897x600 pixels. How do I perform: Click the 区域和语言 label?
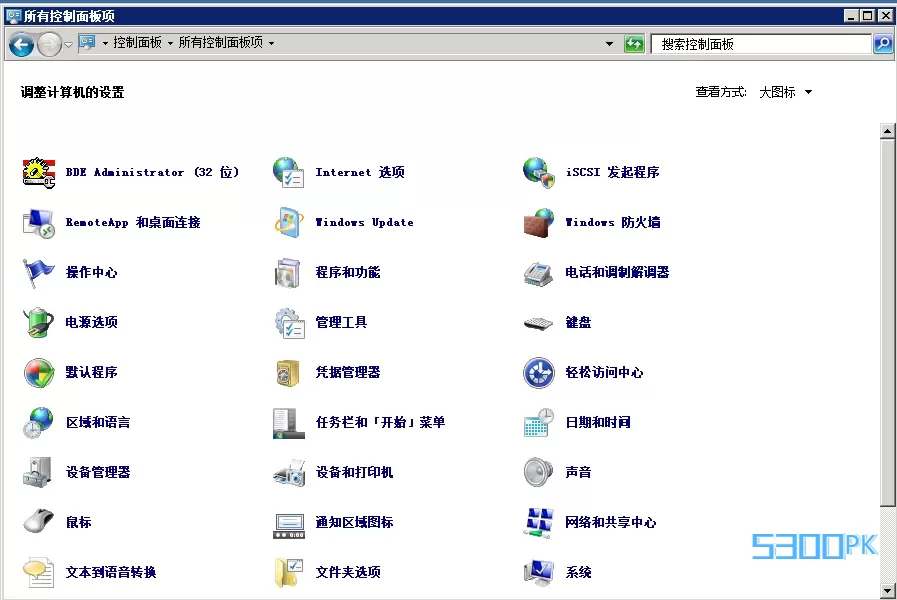98,422
